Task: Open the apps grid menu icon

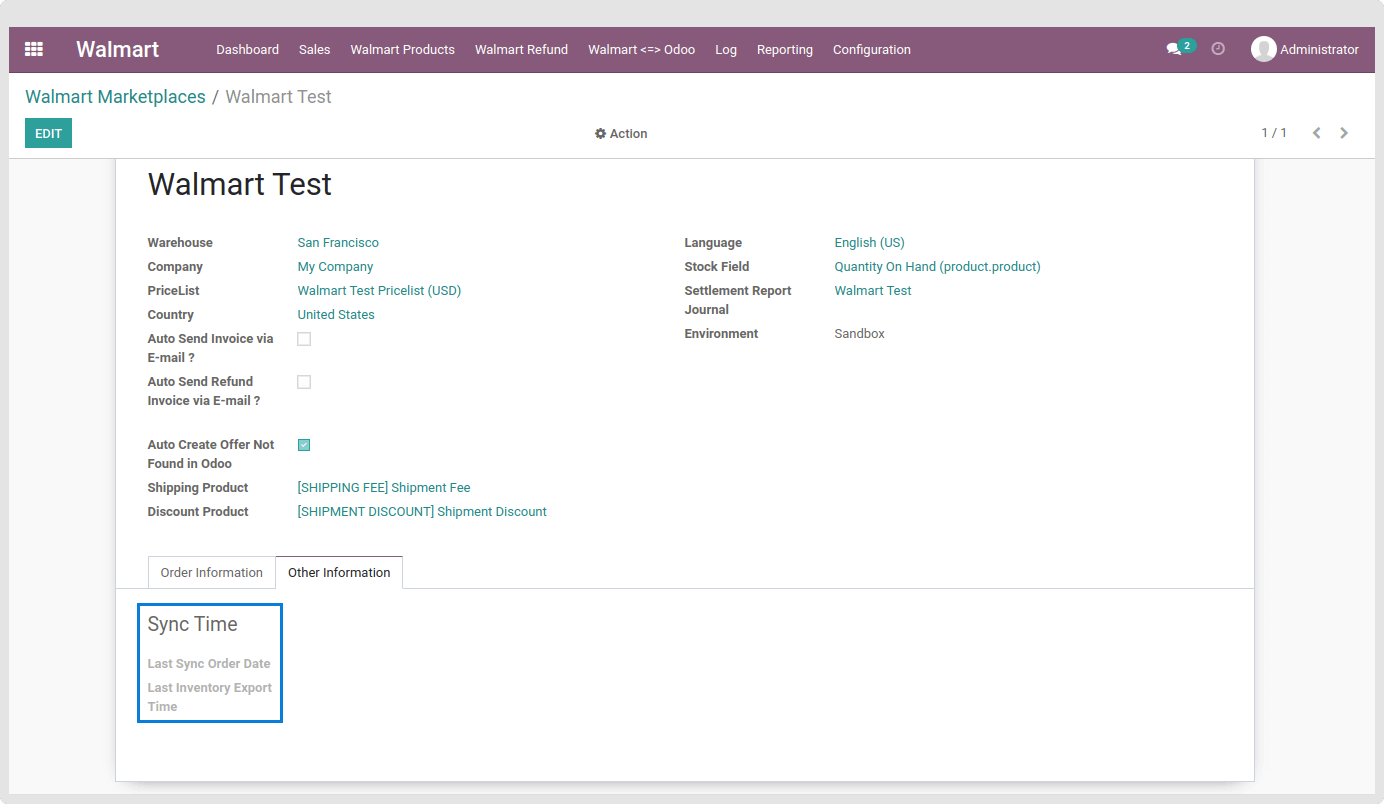Action: (34, 49)
